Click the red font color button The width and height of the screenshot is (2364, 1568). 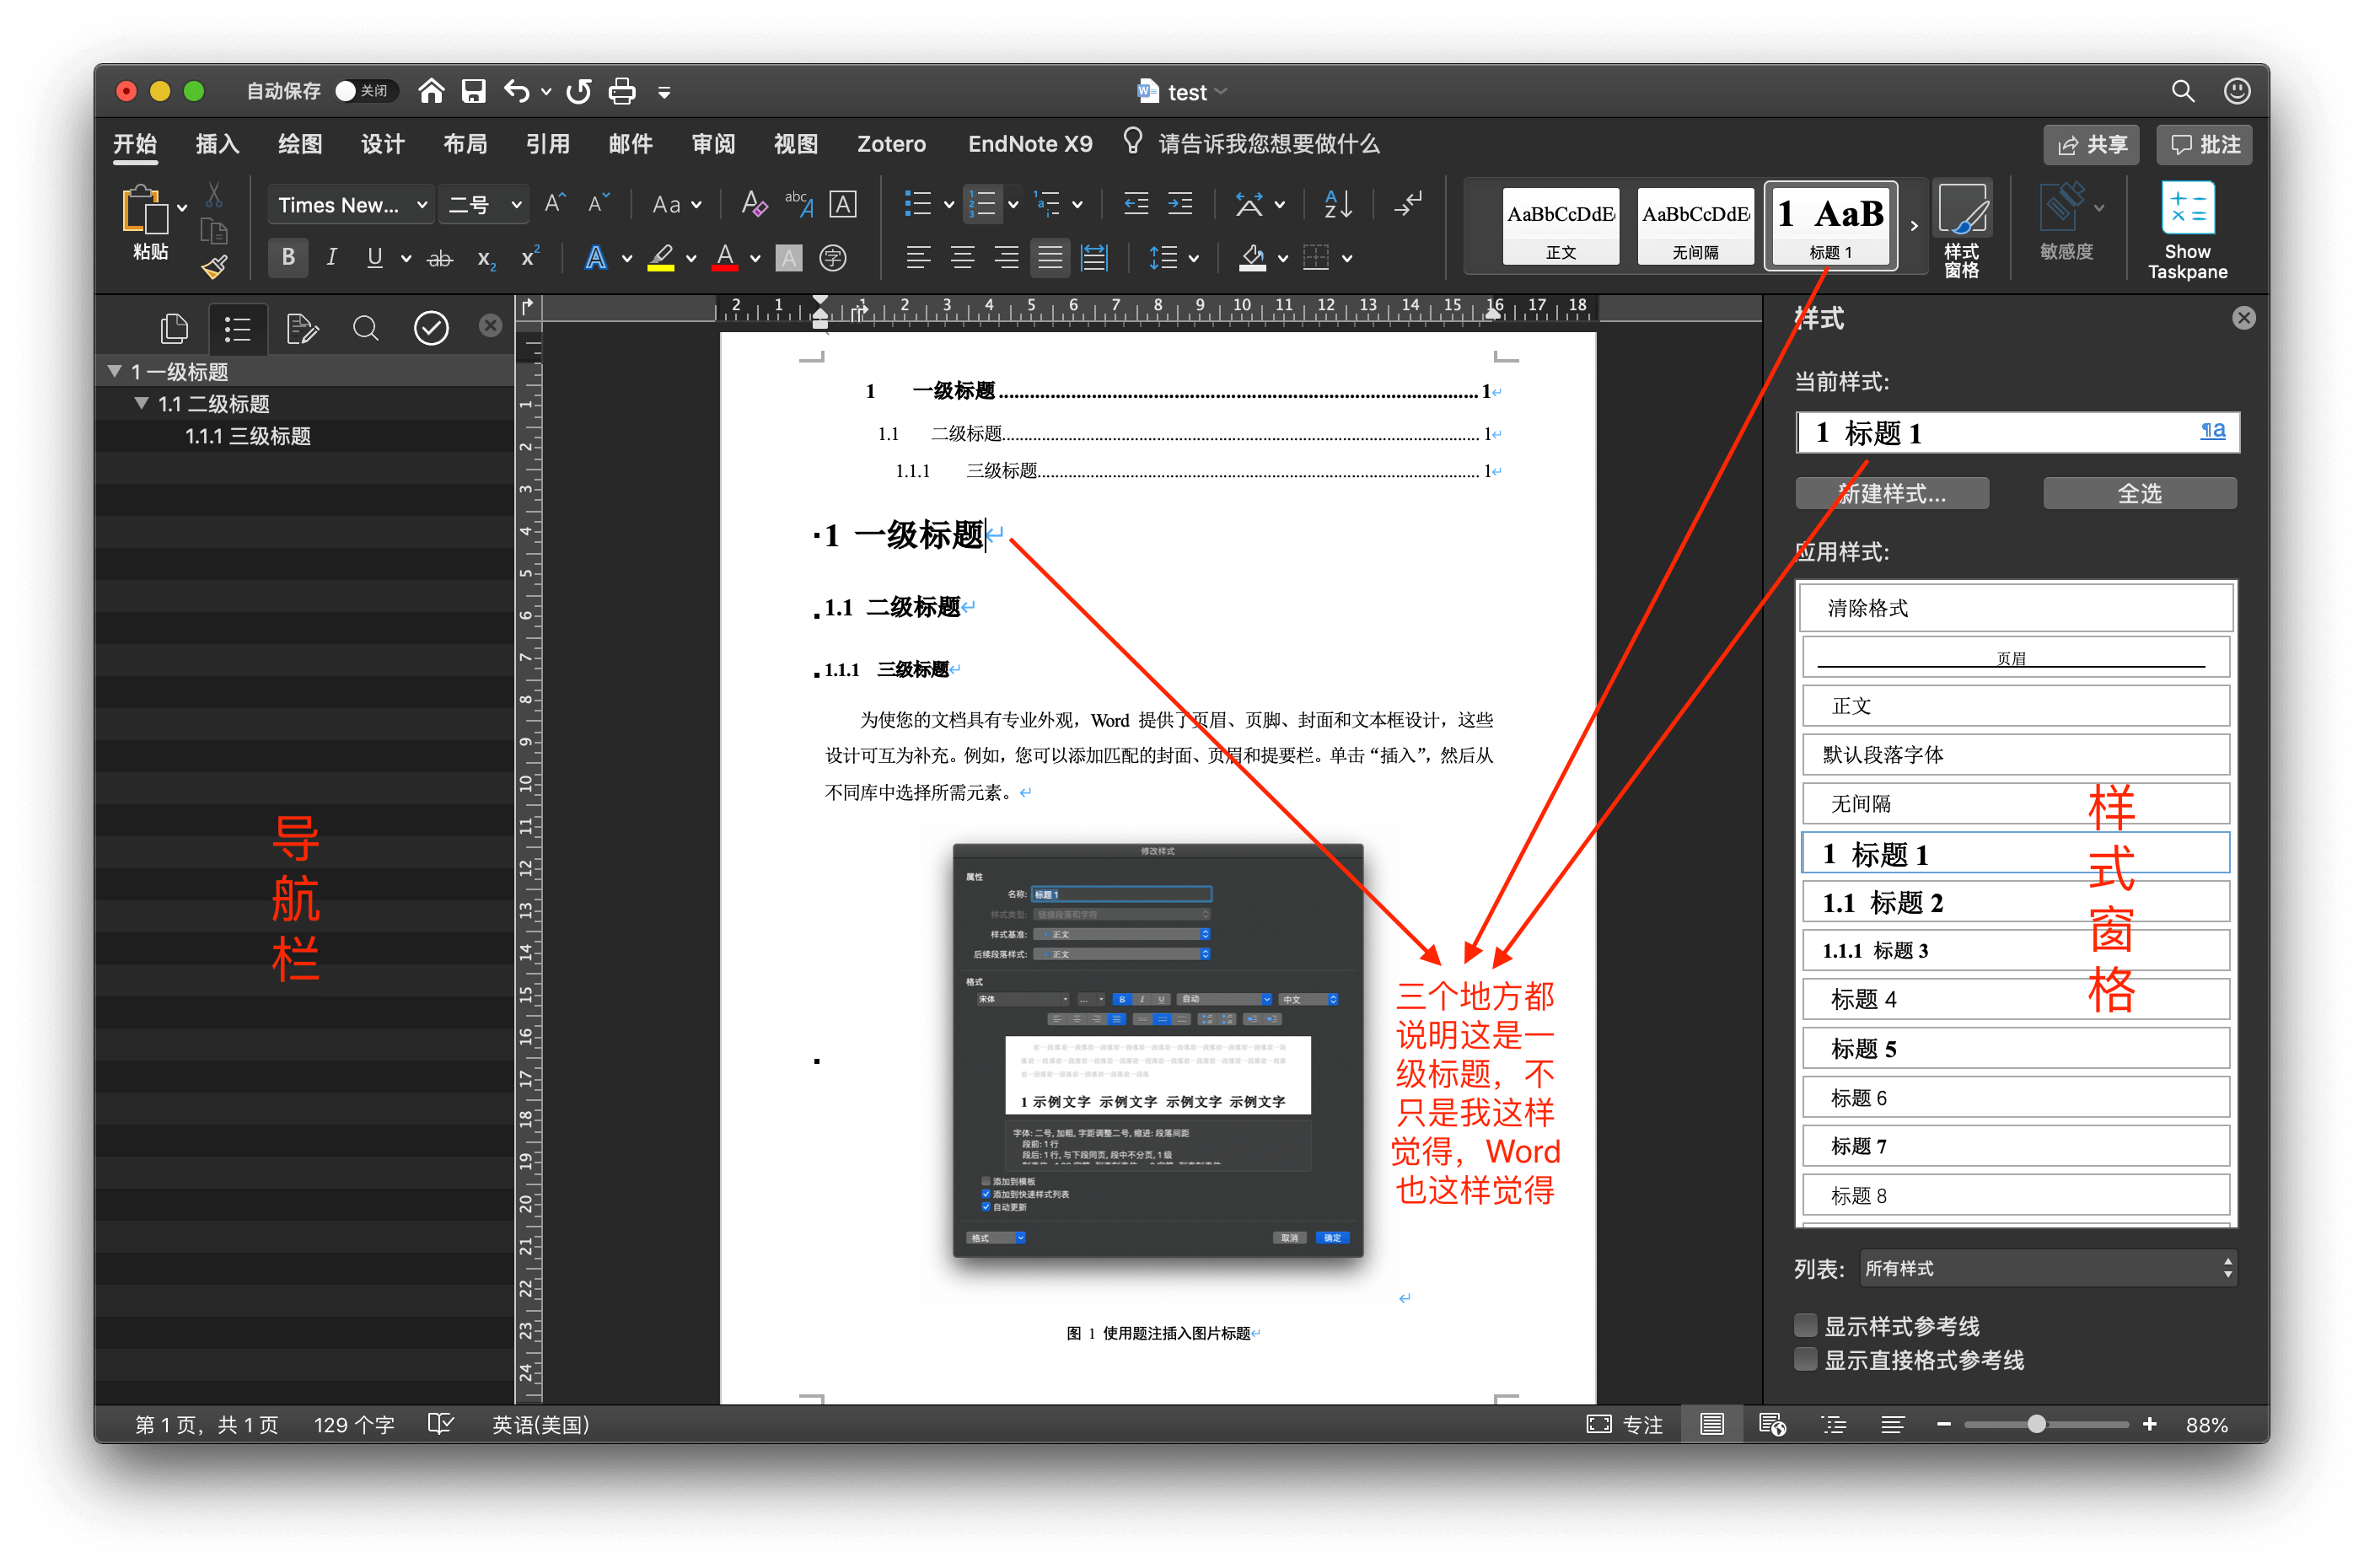[726, 258]
